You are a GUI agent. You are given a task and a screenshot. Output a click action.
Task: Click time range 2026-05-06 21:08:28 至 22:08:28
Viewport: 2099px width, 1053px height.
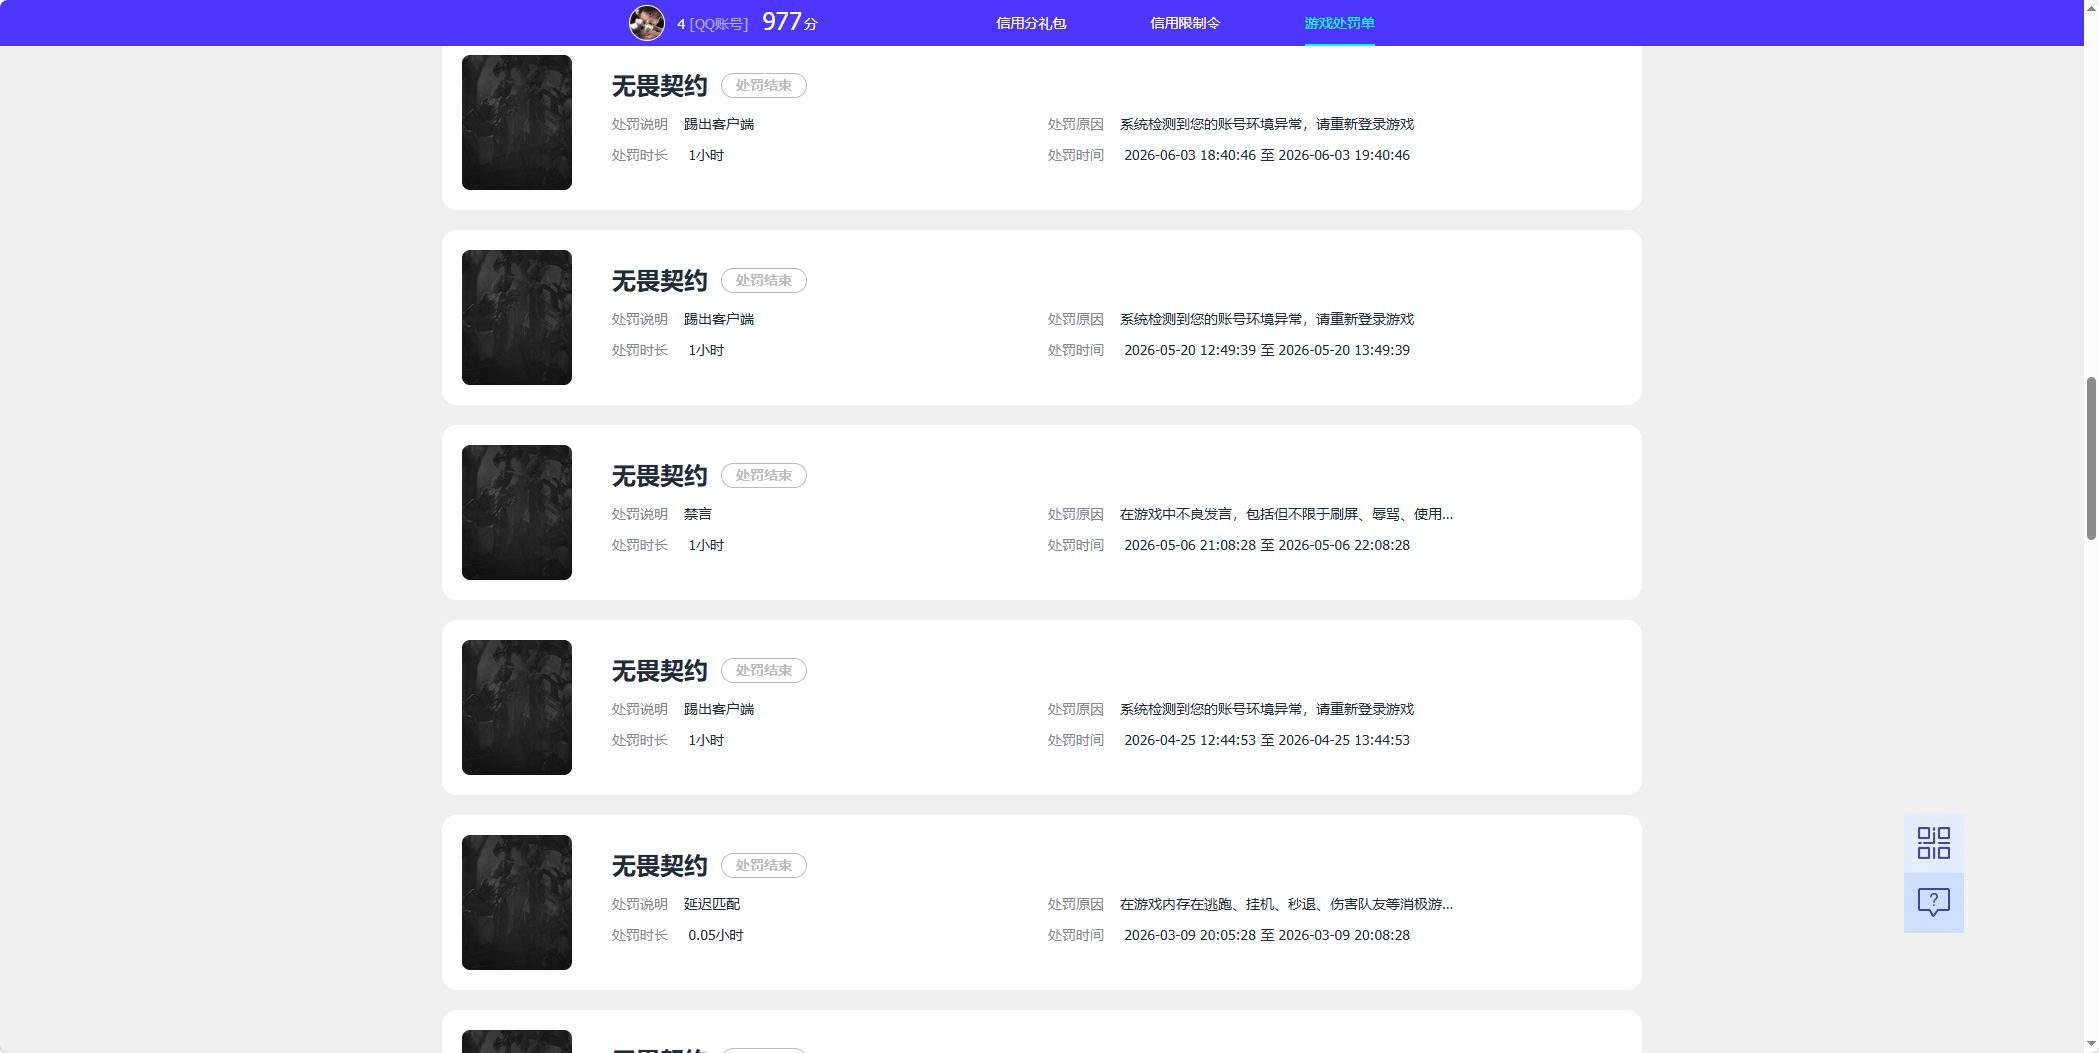coord(1267,545)
